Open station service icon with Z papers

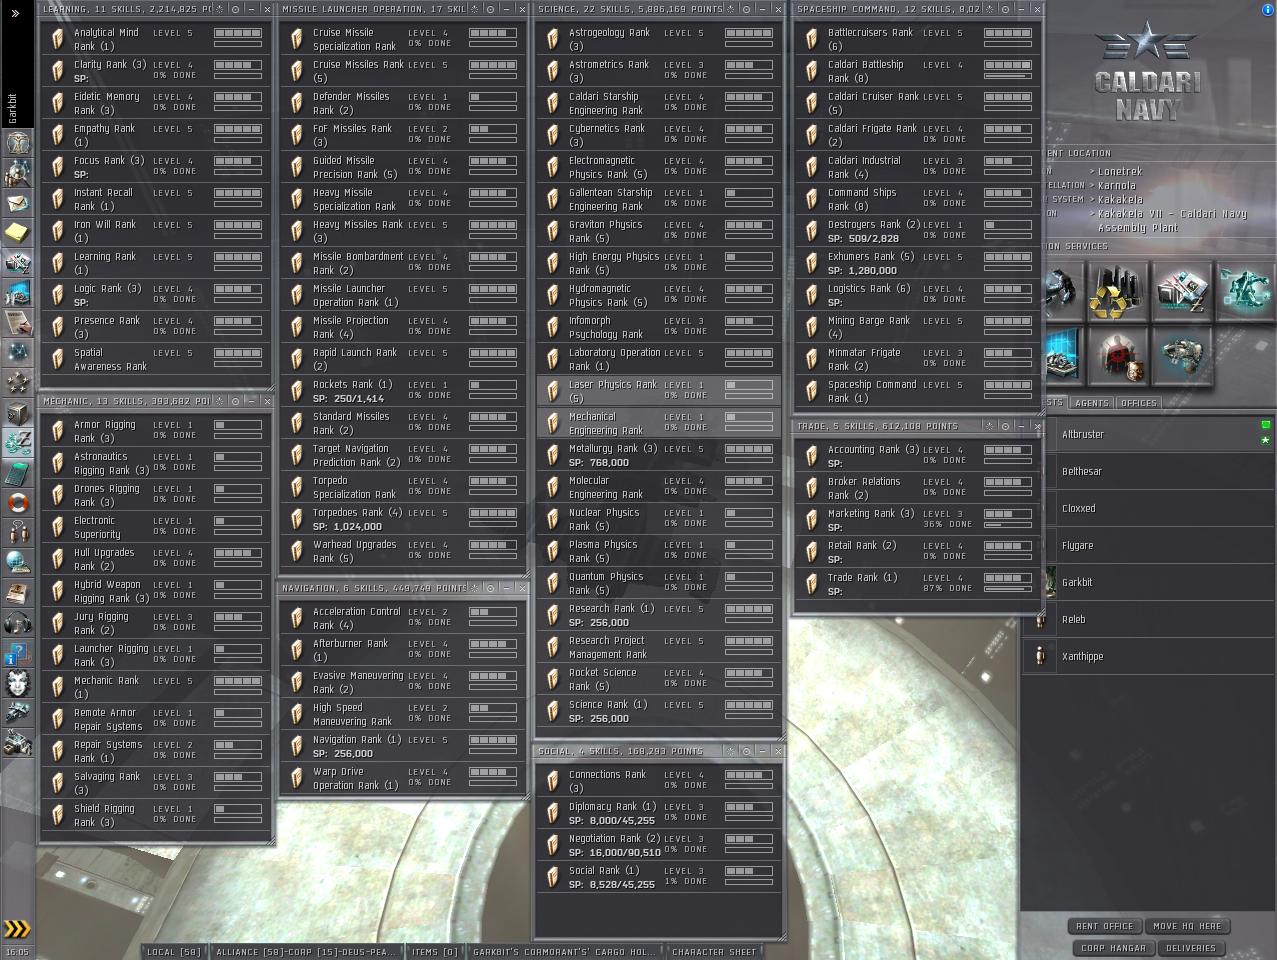click(x=1182, y=291)
